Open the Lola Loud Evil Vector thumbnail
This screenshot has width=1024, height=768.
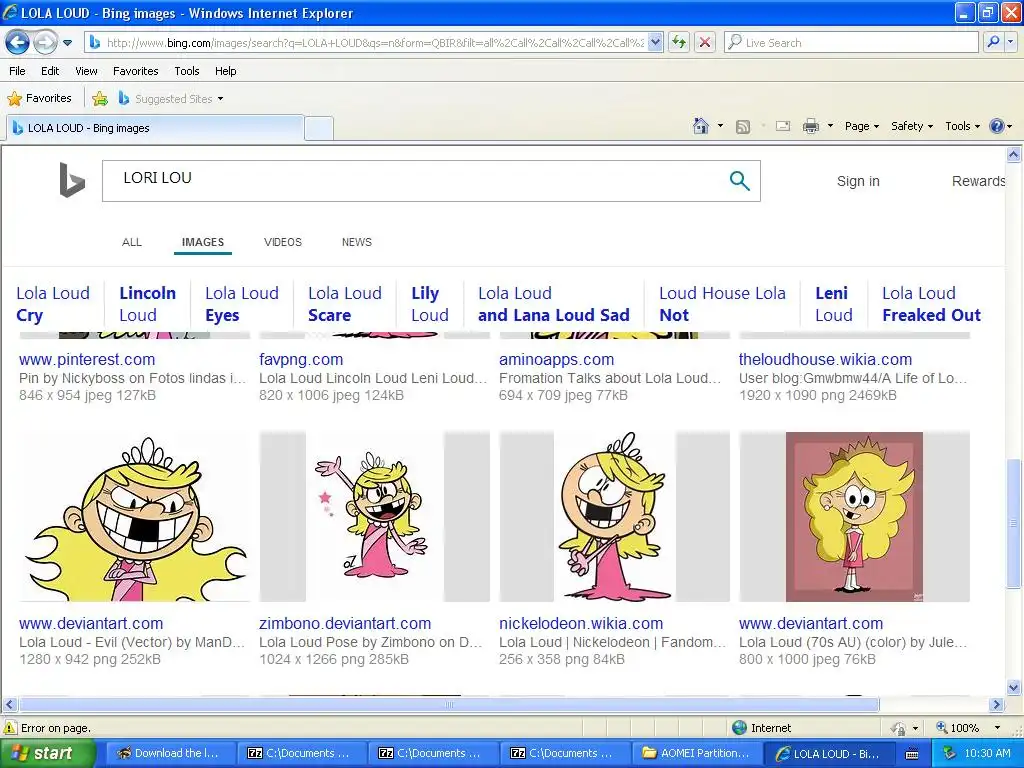point(135,517)
